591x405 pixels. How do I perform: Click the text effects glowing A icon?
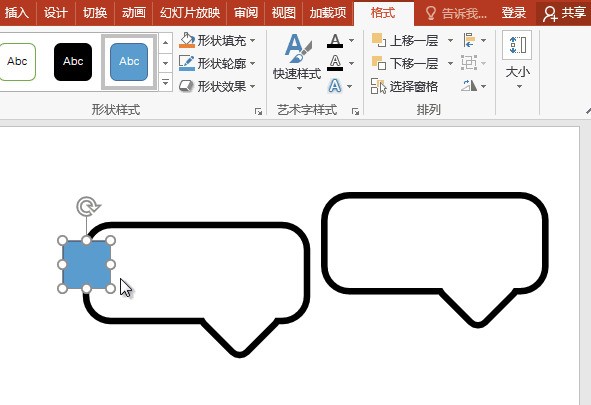(335, 86)
